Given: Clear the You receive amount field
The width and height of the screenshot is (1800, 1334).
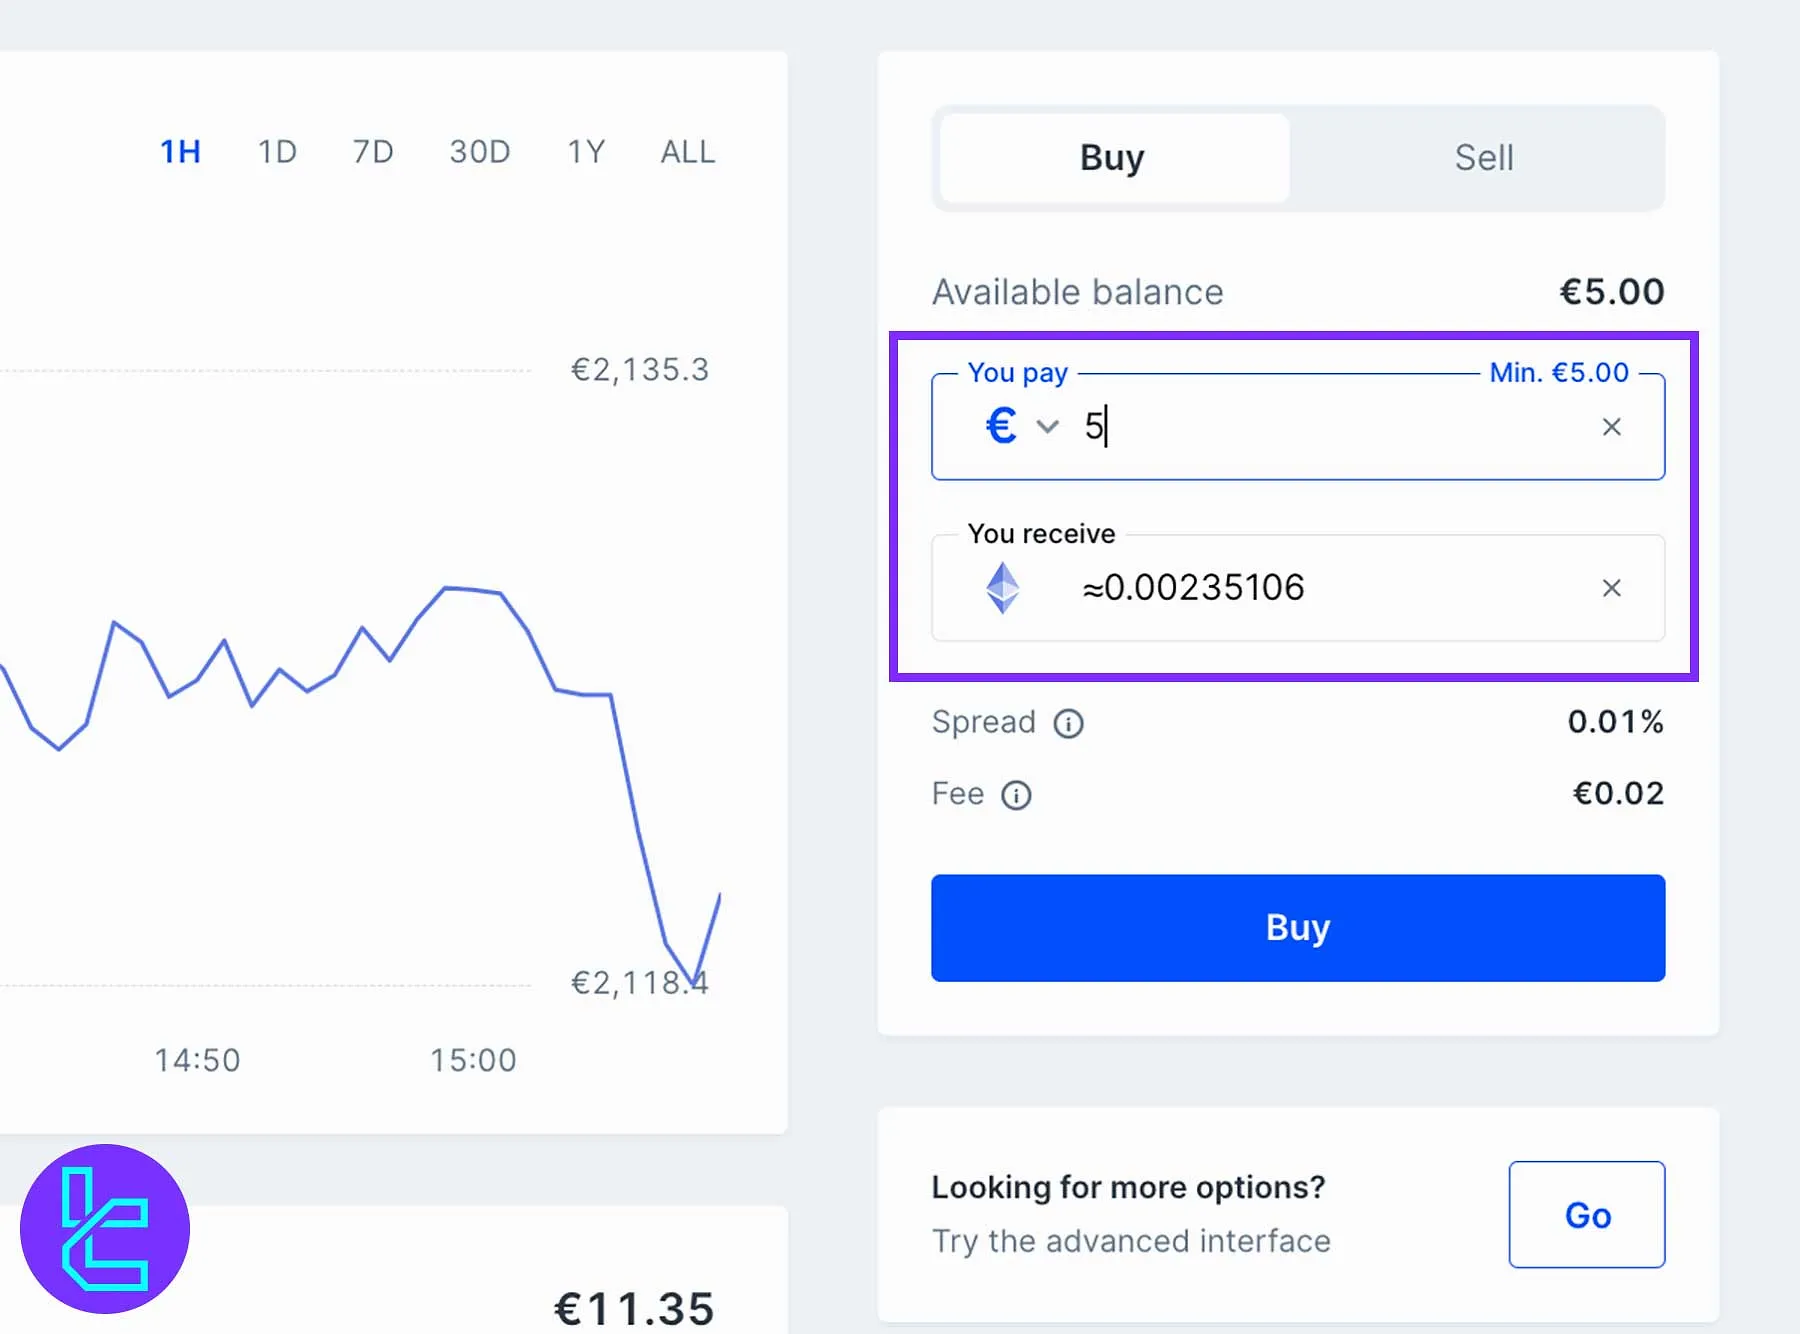Looking at the screenshot, I should click(x=1611, y=588).
